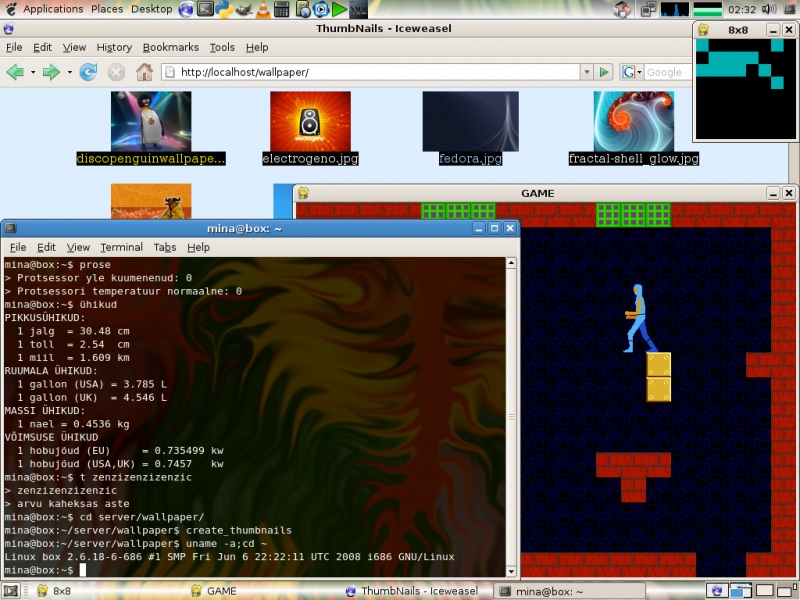Open the discopenguinwallpaper link

pos(151,159)
